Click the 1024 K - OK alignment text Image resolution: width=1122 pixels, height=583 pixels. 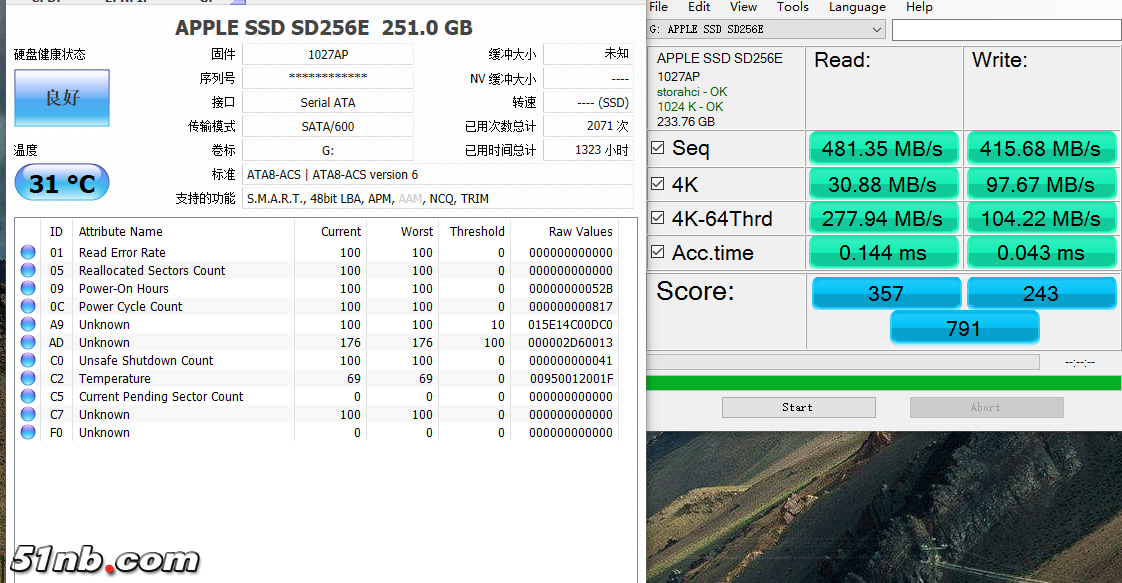coord(691,107)
